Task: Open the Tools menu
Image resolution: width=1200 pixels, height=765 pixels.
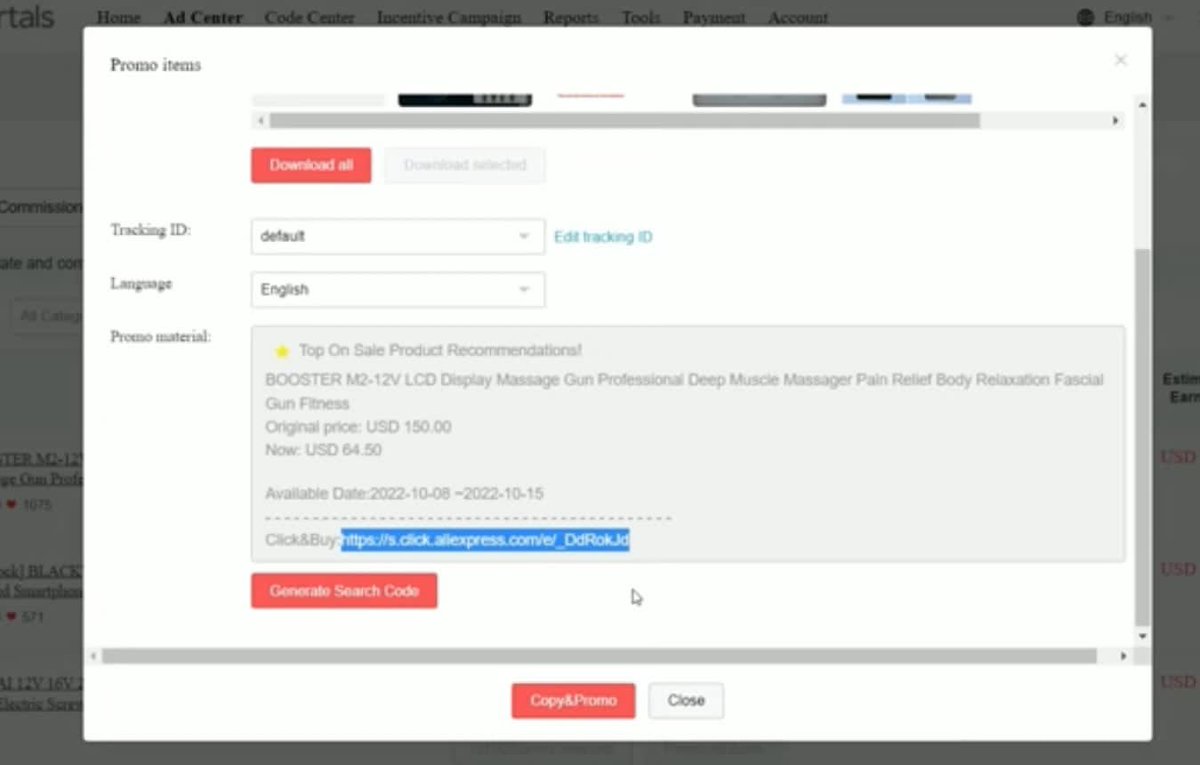Action: pyautogui.click(x=641, y=18)
